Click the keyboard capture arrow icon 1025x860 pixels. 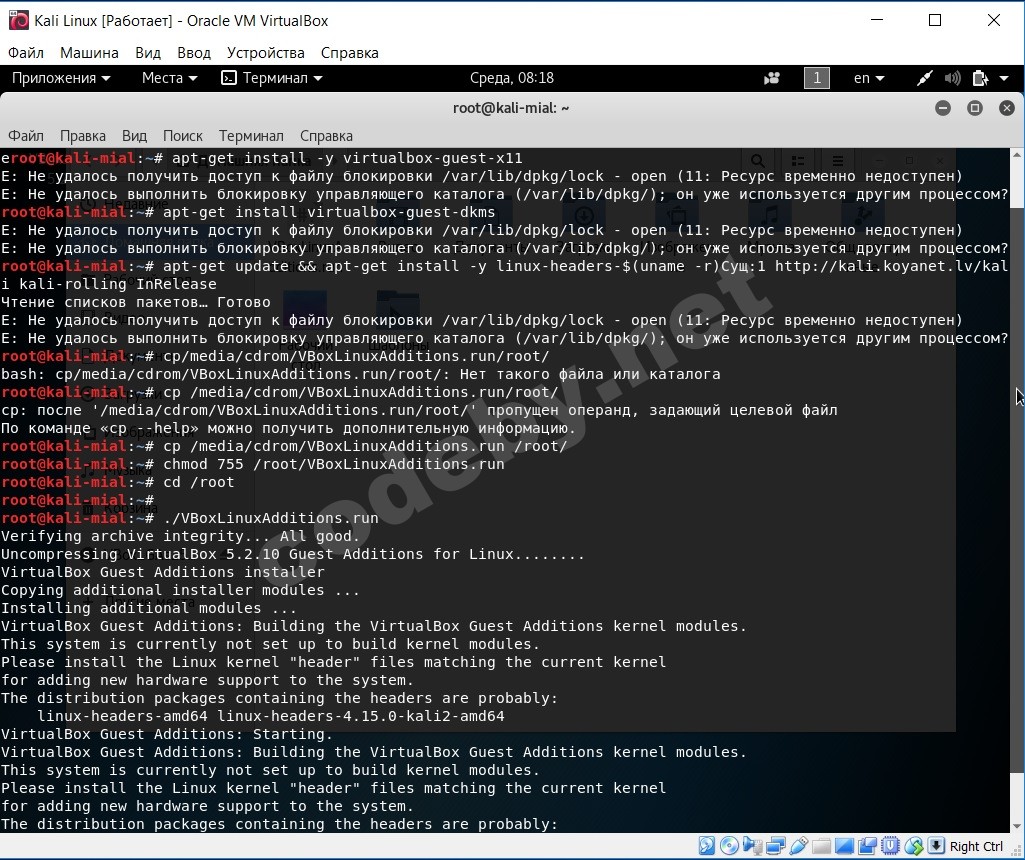pyautogui.click(x=936, y=846)
